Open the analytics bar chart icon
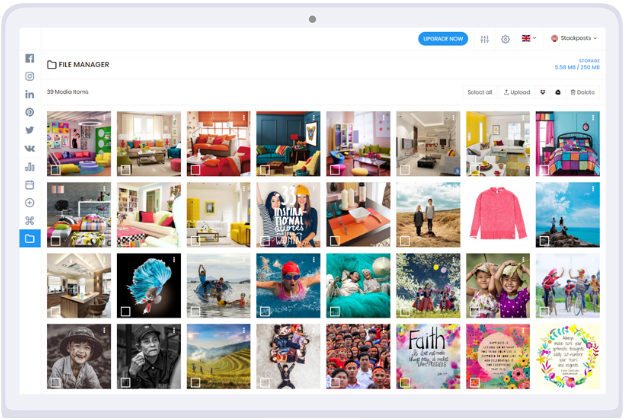The image size is (627, 420). pyautogui.click(x=30, y=167)
